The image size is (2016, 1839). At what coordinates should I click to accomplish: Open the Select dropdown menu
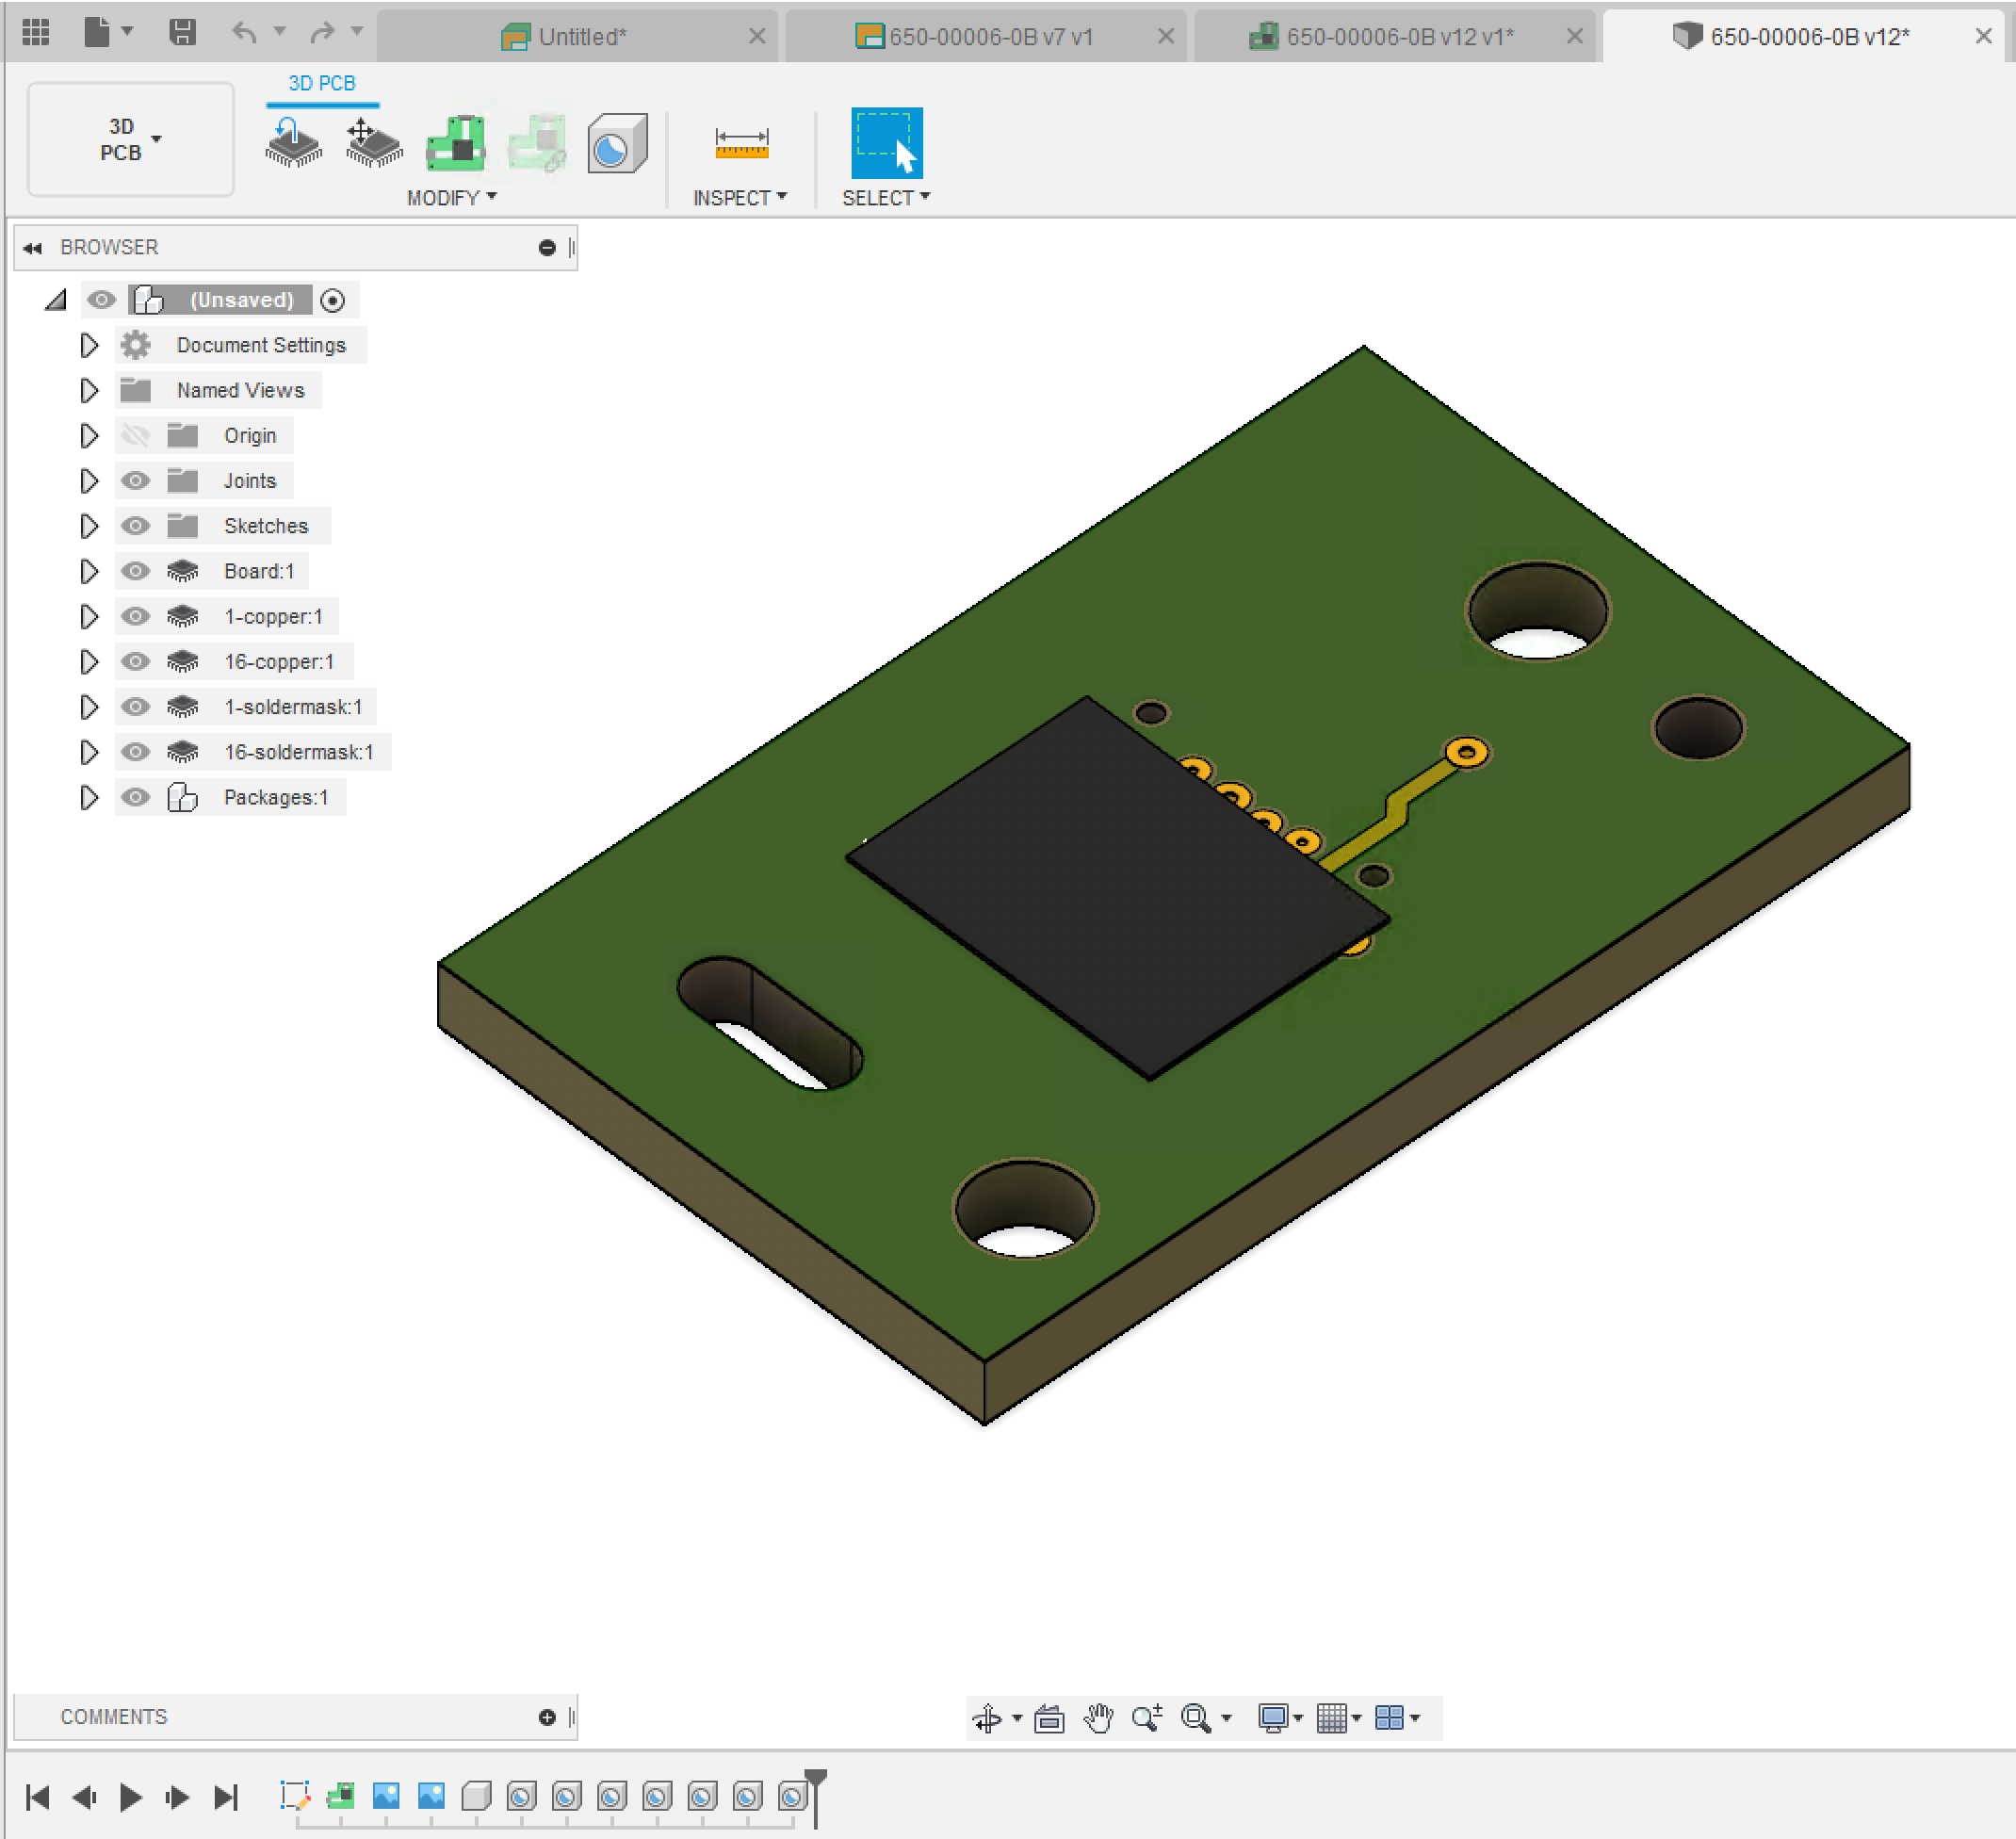click(884, 196)
